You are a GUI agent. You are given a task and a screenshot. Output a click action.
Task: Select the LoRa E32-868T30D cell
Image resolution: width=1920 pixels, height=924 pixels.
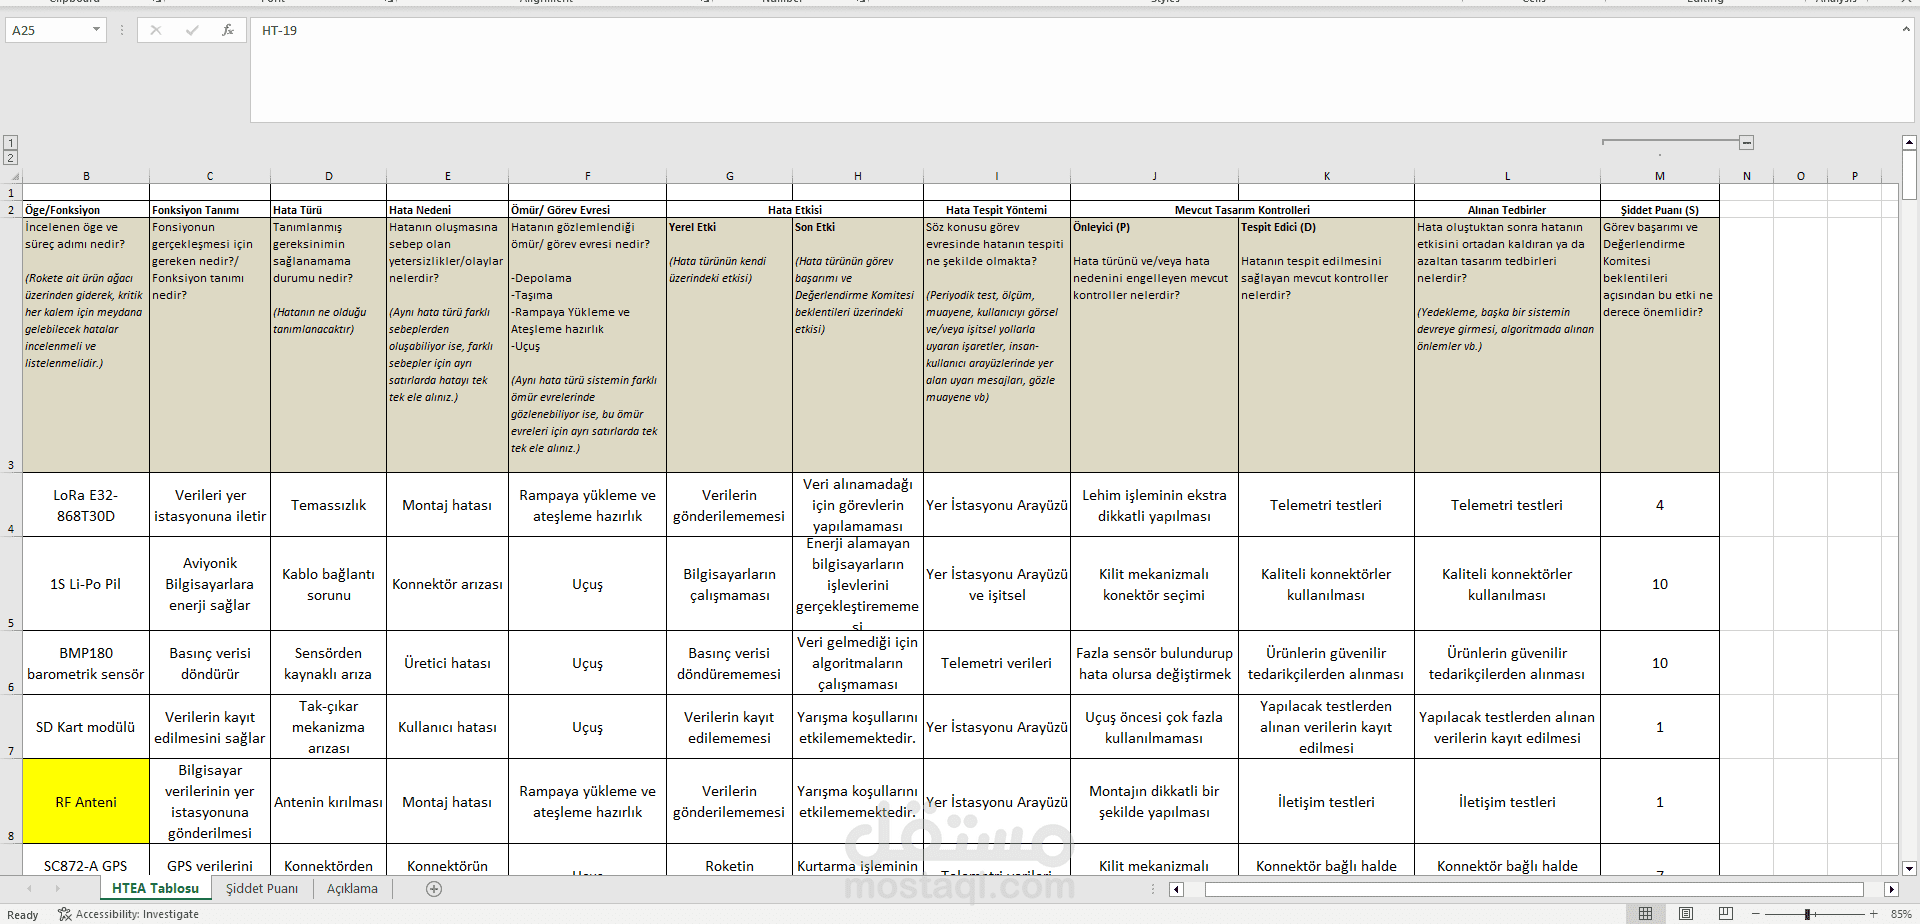86,505
